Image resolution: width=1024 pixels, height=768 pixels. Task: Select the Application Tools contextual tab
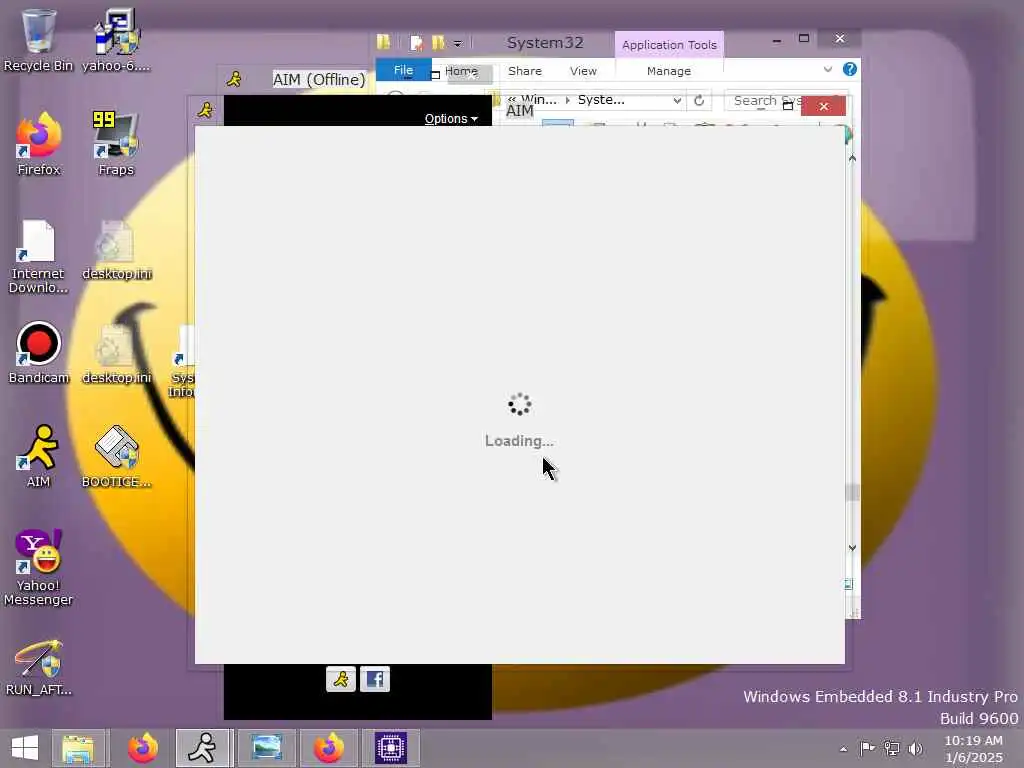point(669,44)
